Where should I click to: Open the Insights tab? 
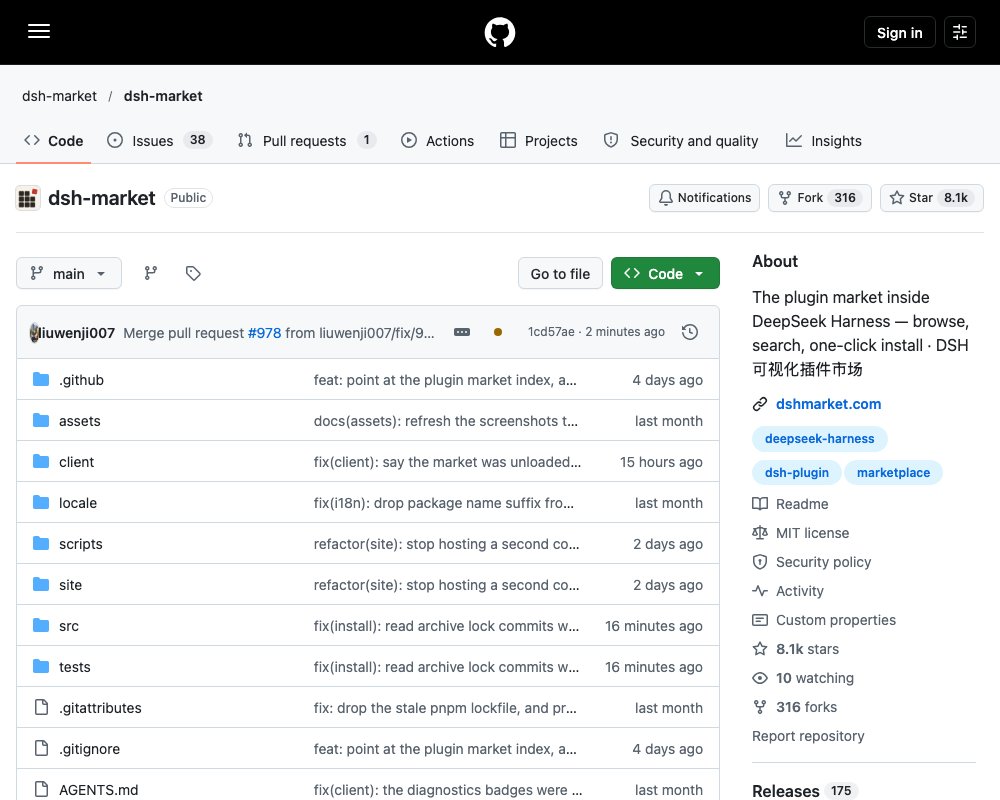pyautogui.click(x=824, y=141)
